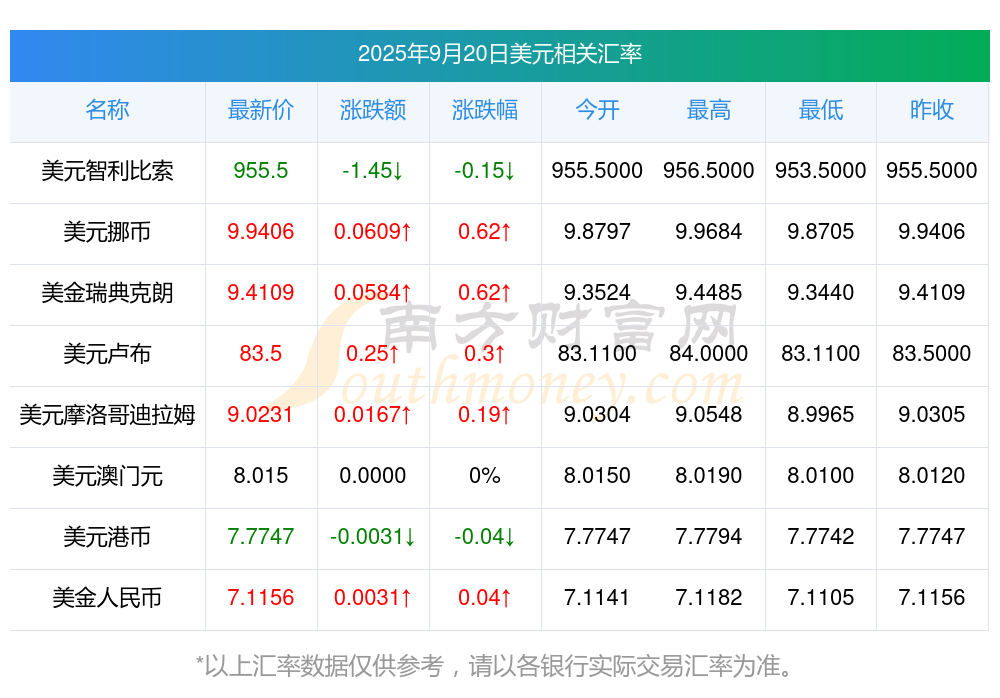Screen dimensions: 1000x698
Task: Click the 美元卢布 currency name
Action: click(x=107, y=354)
